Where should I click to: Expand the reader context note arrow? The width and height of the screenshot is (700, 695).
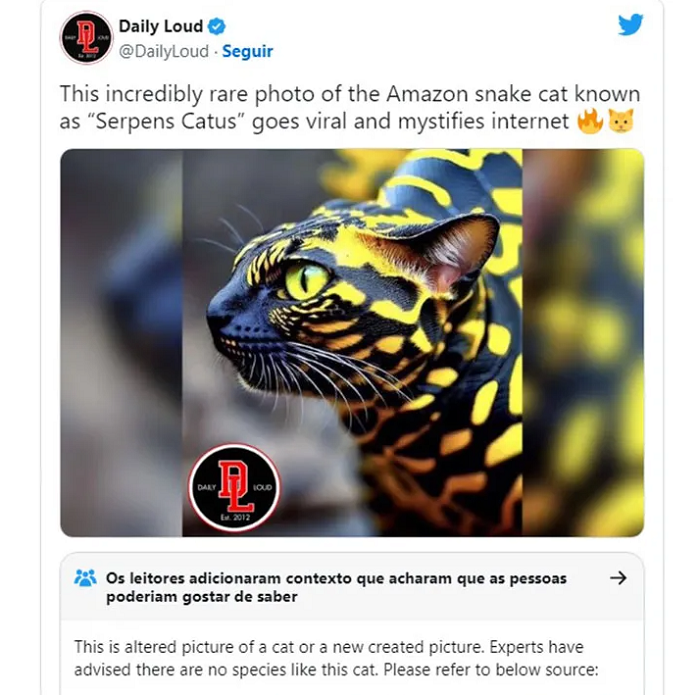[618, 578]
